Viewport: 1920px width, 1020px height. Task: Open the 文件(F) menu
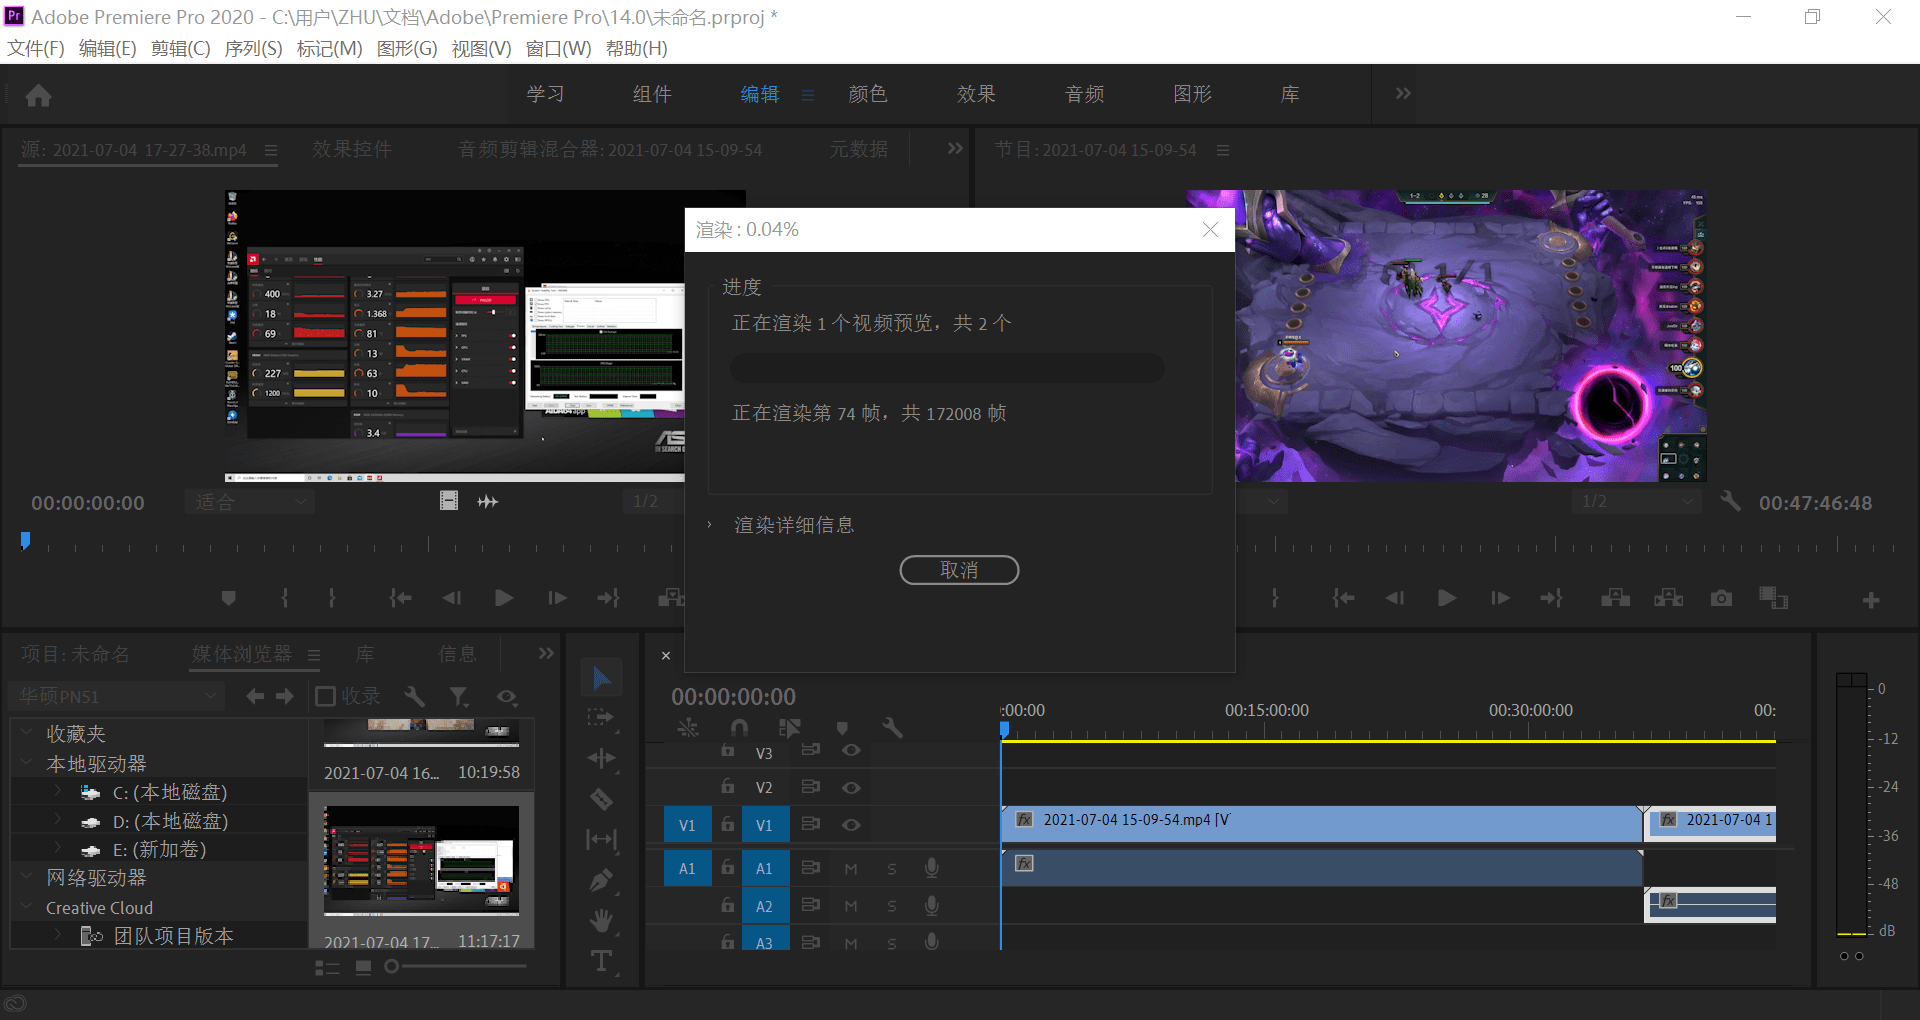(36, 48)
